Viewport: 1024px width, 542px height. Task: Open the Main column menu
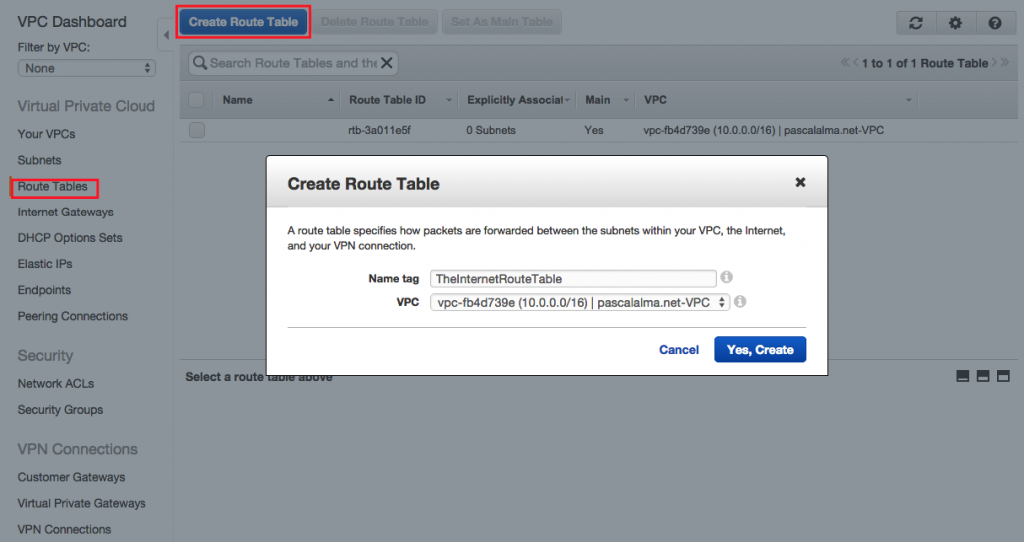tap(626, 100)
